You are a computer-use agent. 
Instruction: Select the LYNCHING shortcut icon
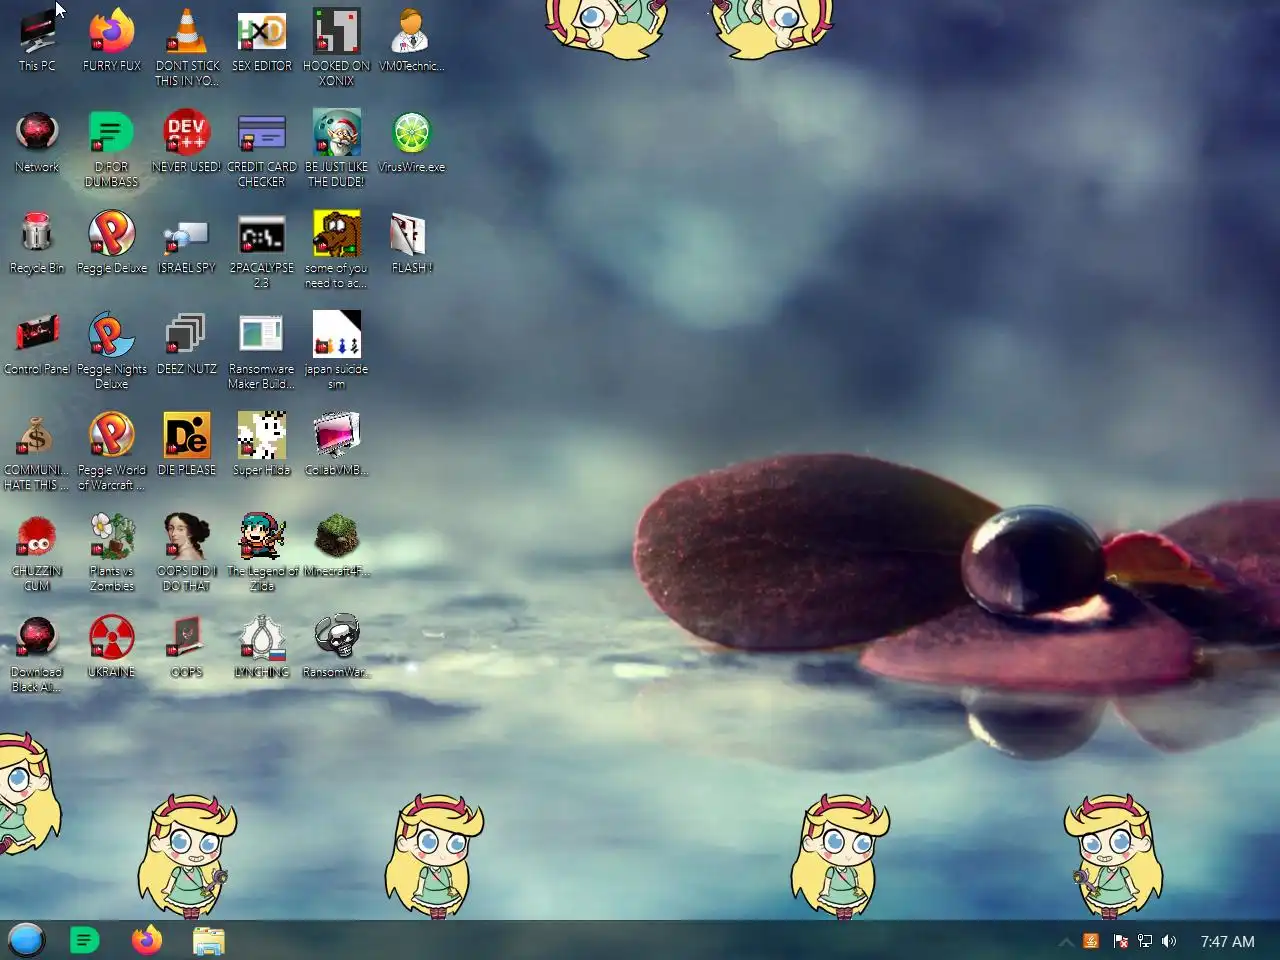point(262,646)
